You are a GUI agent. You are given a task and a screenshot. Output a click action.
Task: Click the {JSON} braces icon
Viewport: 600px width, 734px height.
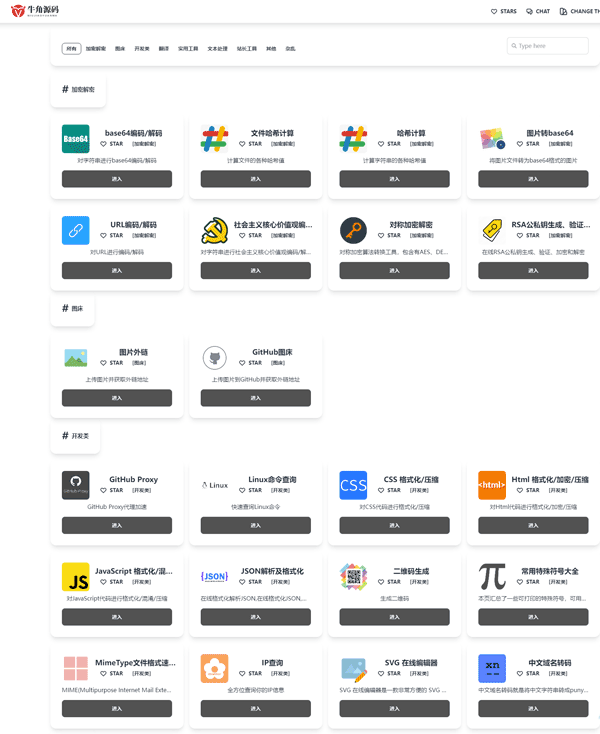pyautogui.click(x=214, y=577)
